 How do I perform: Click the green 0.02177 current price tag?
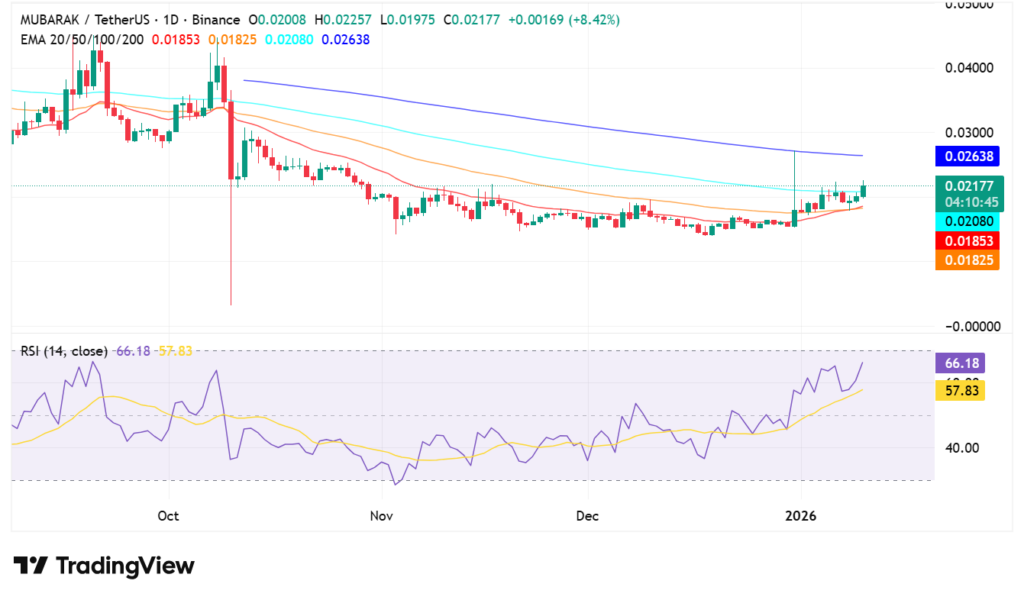tap(964, 186)
